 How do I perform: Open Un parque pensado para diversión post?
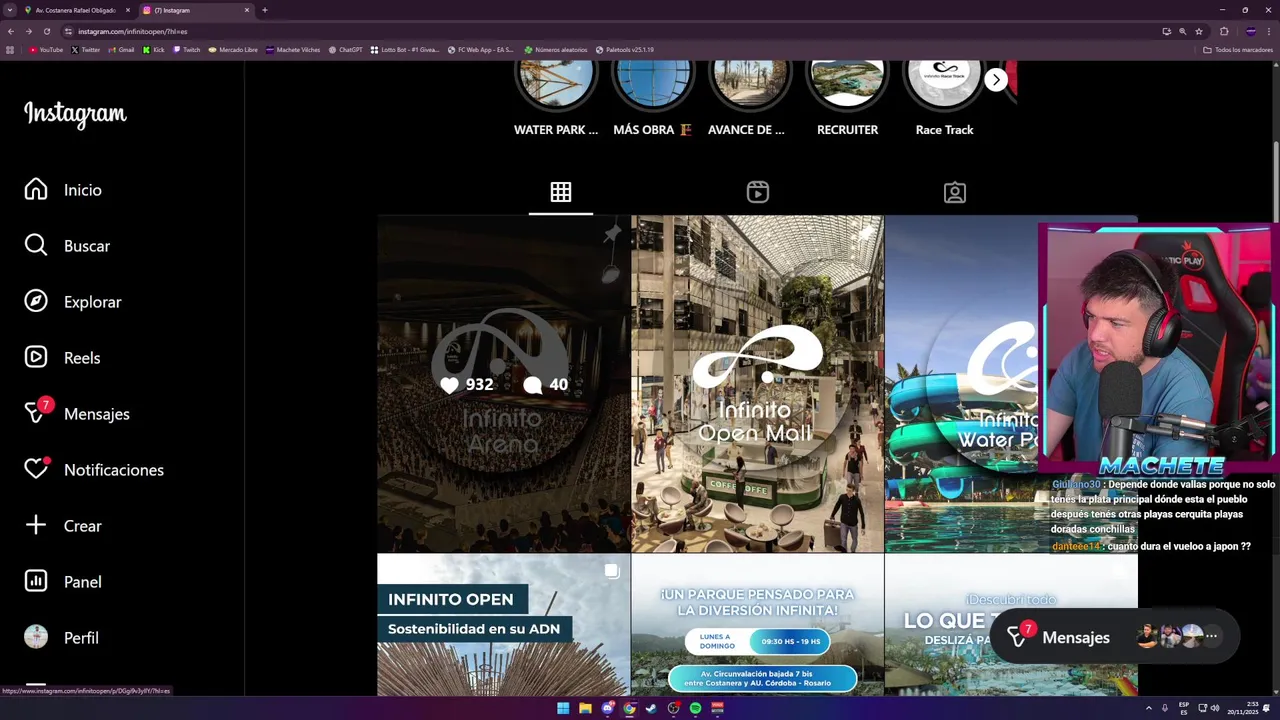pos(757,626)
